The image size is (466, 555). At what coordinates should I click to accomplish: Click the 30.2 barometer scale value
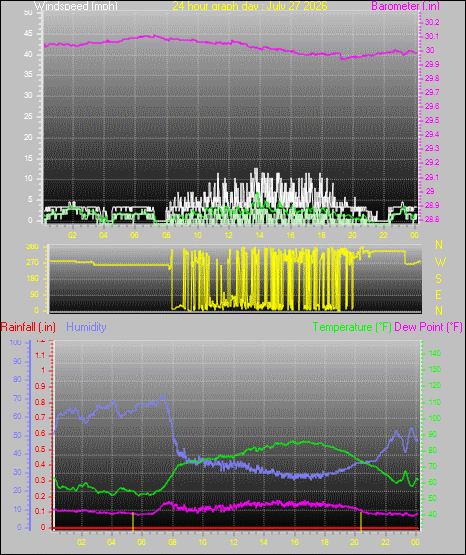[x=432, y=22]
